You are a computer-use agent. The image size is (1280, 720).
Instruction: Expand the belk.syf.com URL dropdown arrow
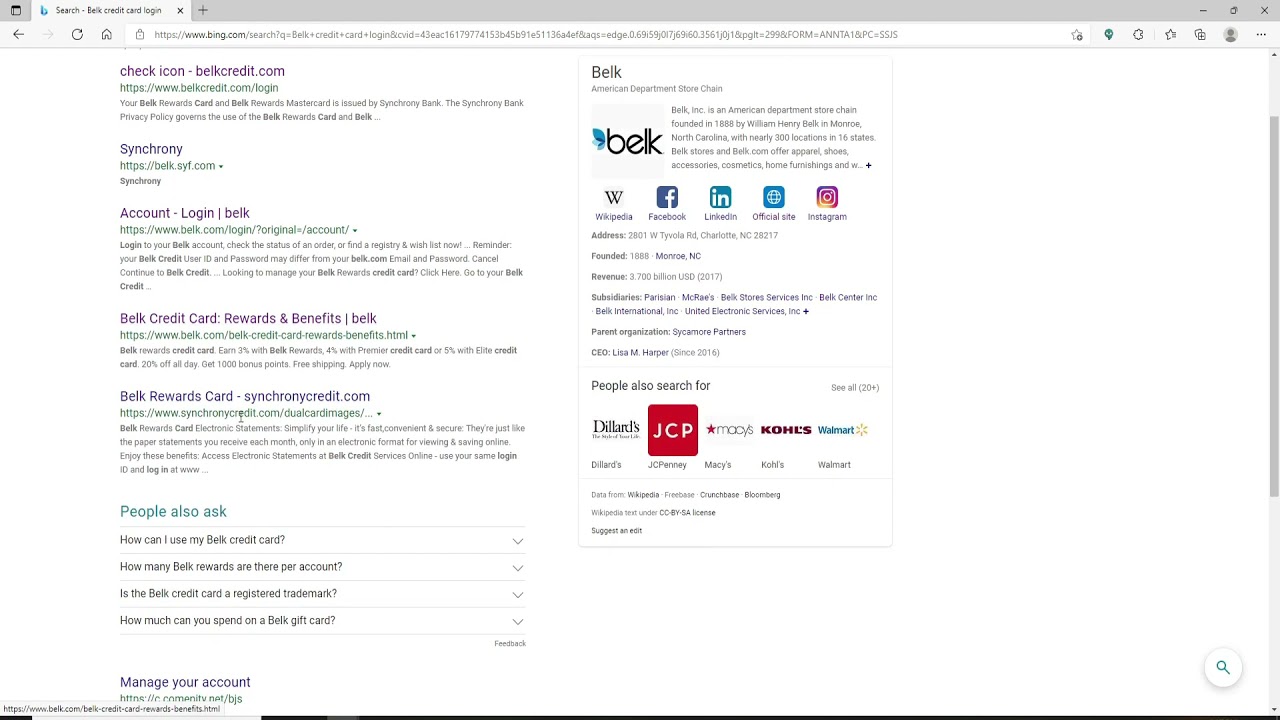[x=221, y=167]
